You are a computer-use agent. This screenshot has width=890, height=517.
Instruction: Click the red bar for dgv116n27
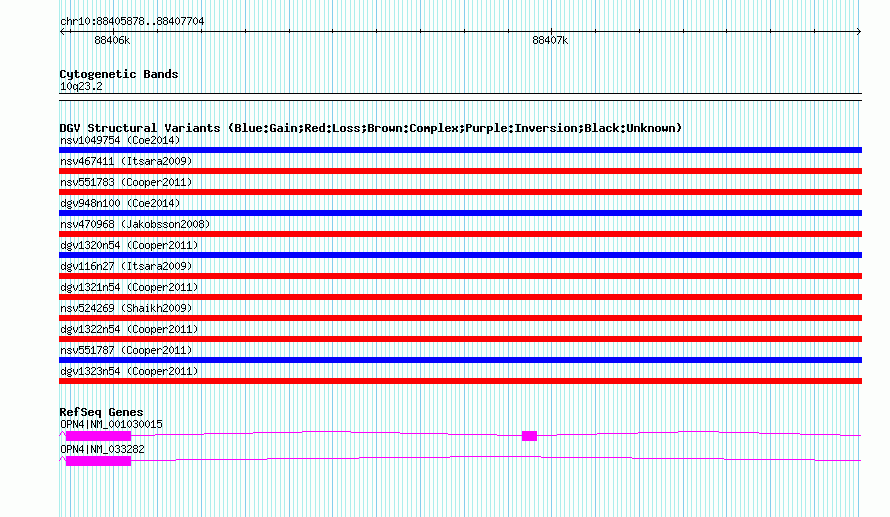tap(460, 276)
